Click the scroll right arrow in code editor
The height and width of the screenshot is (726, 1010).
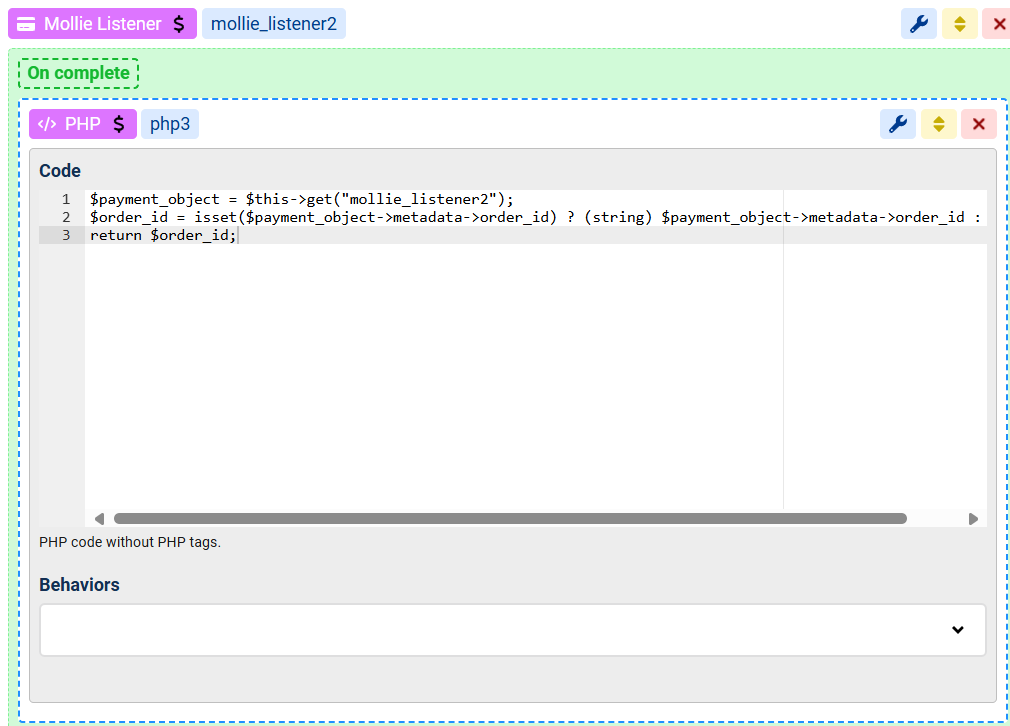tap(973, 518)
